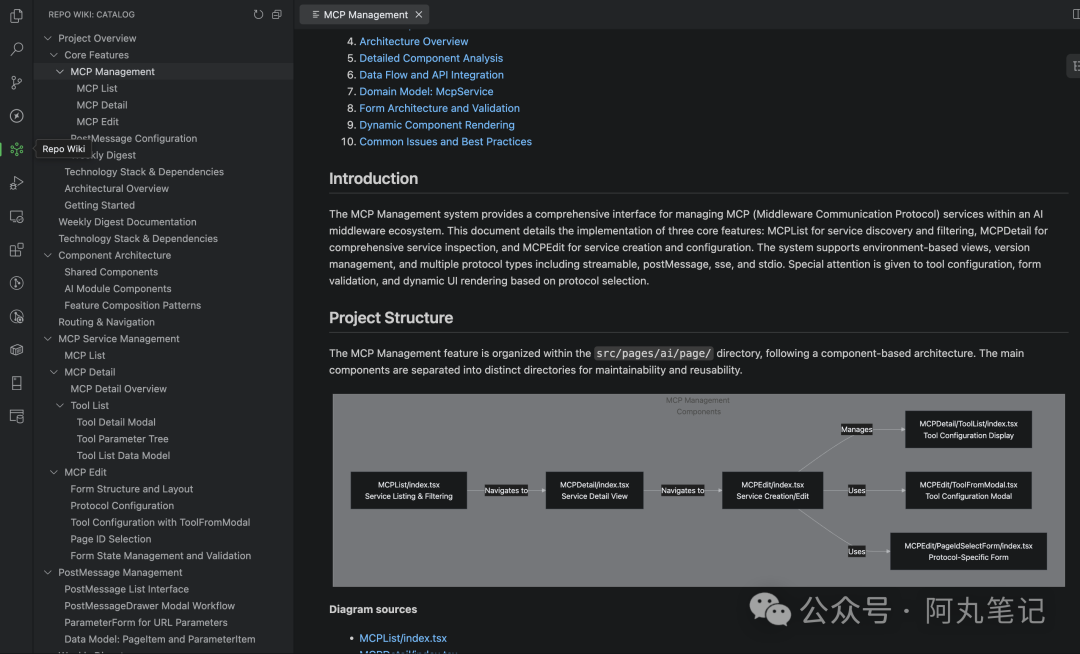Switch to the MCP Management tab

(x=365, y=14)
